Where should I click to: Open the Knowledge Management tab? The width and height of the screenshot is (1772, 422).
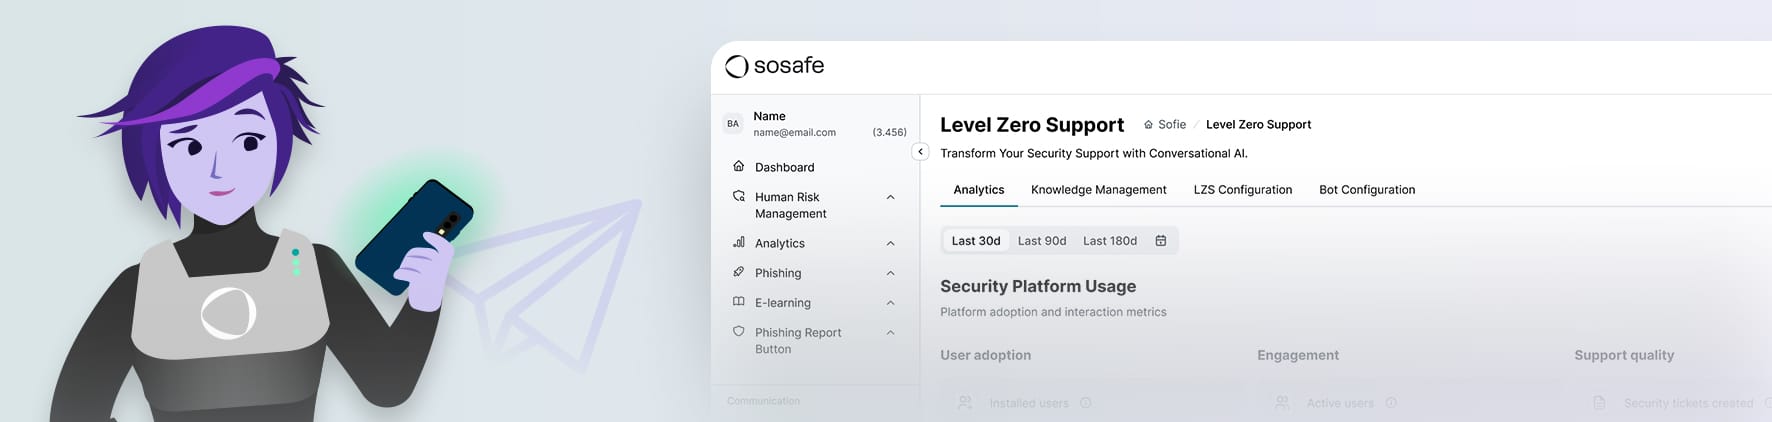[1098, 190]
